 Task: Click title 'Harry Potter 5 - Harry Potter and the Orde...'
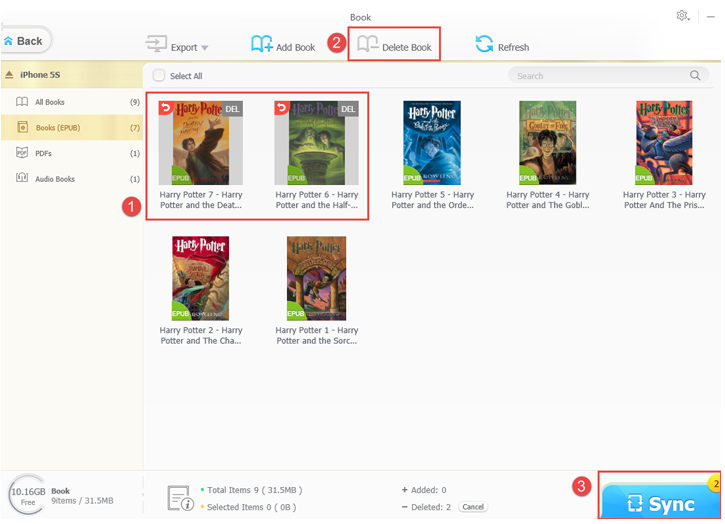(x=432, y=200)
